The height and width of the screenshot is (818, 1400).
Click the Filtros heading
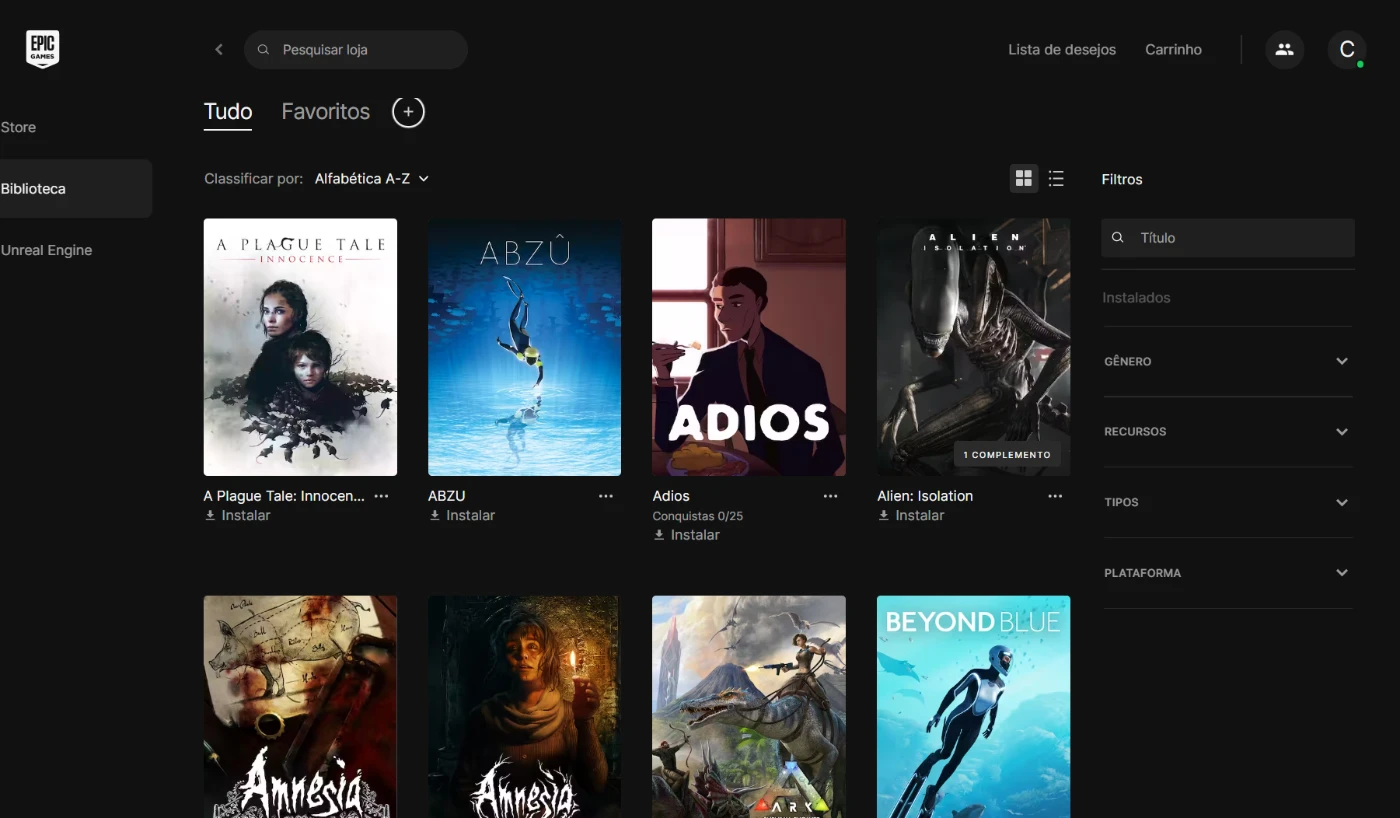1122,179
